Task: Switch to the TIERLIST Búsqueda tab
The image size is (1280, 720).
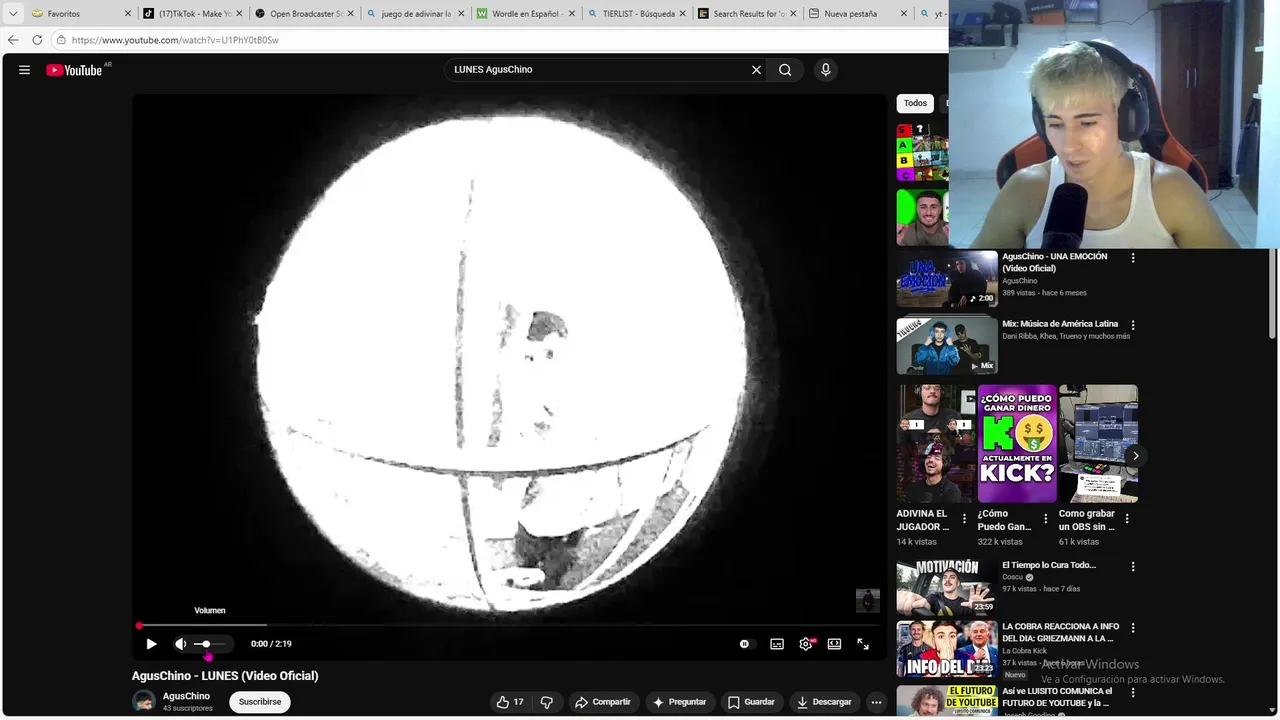Action: pos(637,14)
